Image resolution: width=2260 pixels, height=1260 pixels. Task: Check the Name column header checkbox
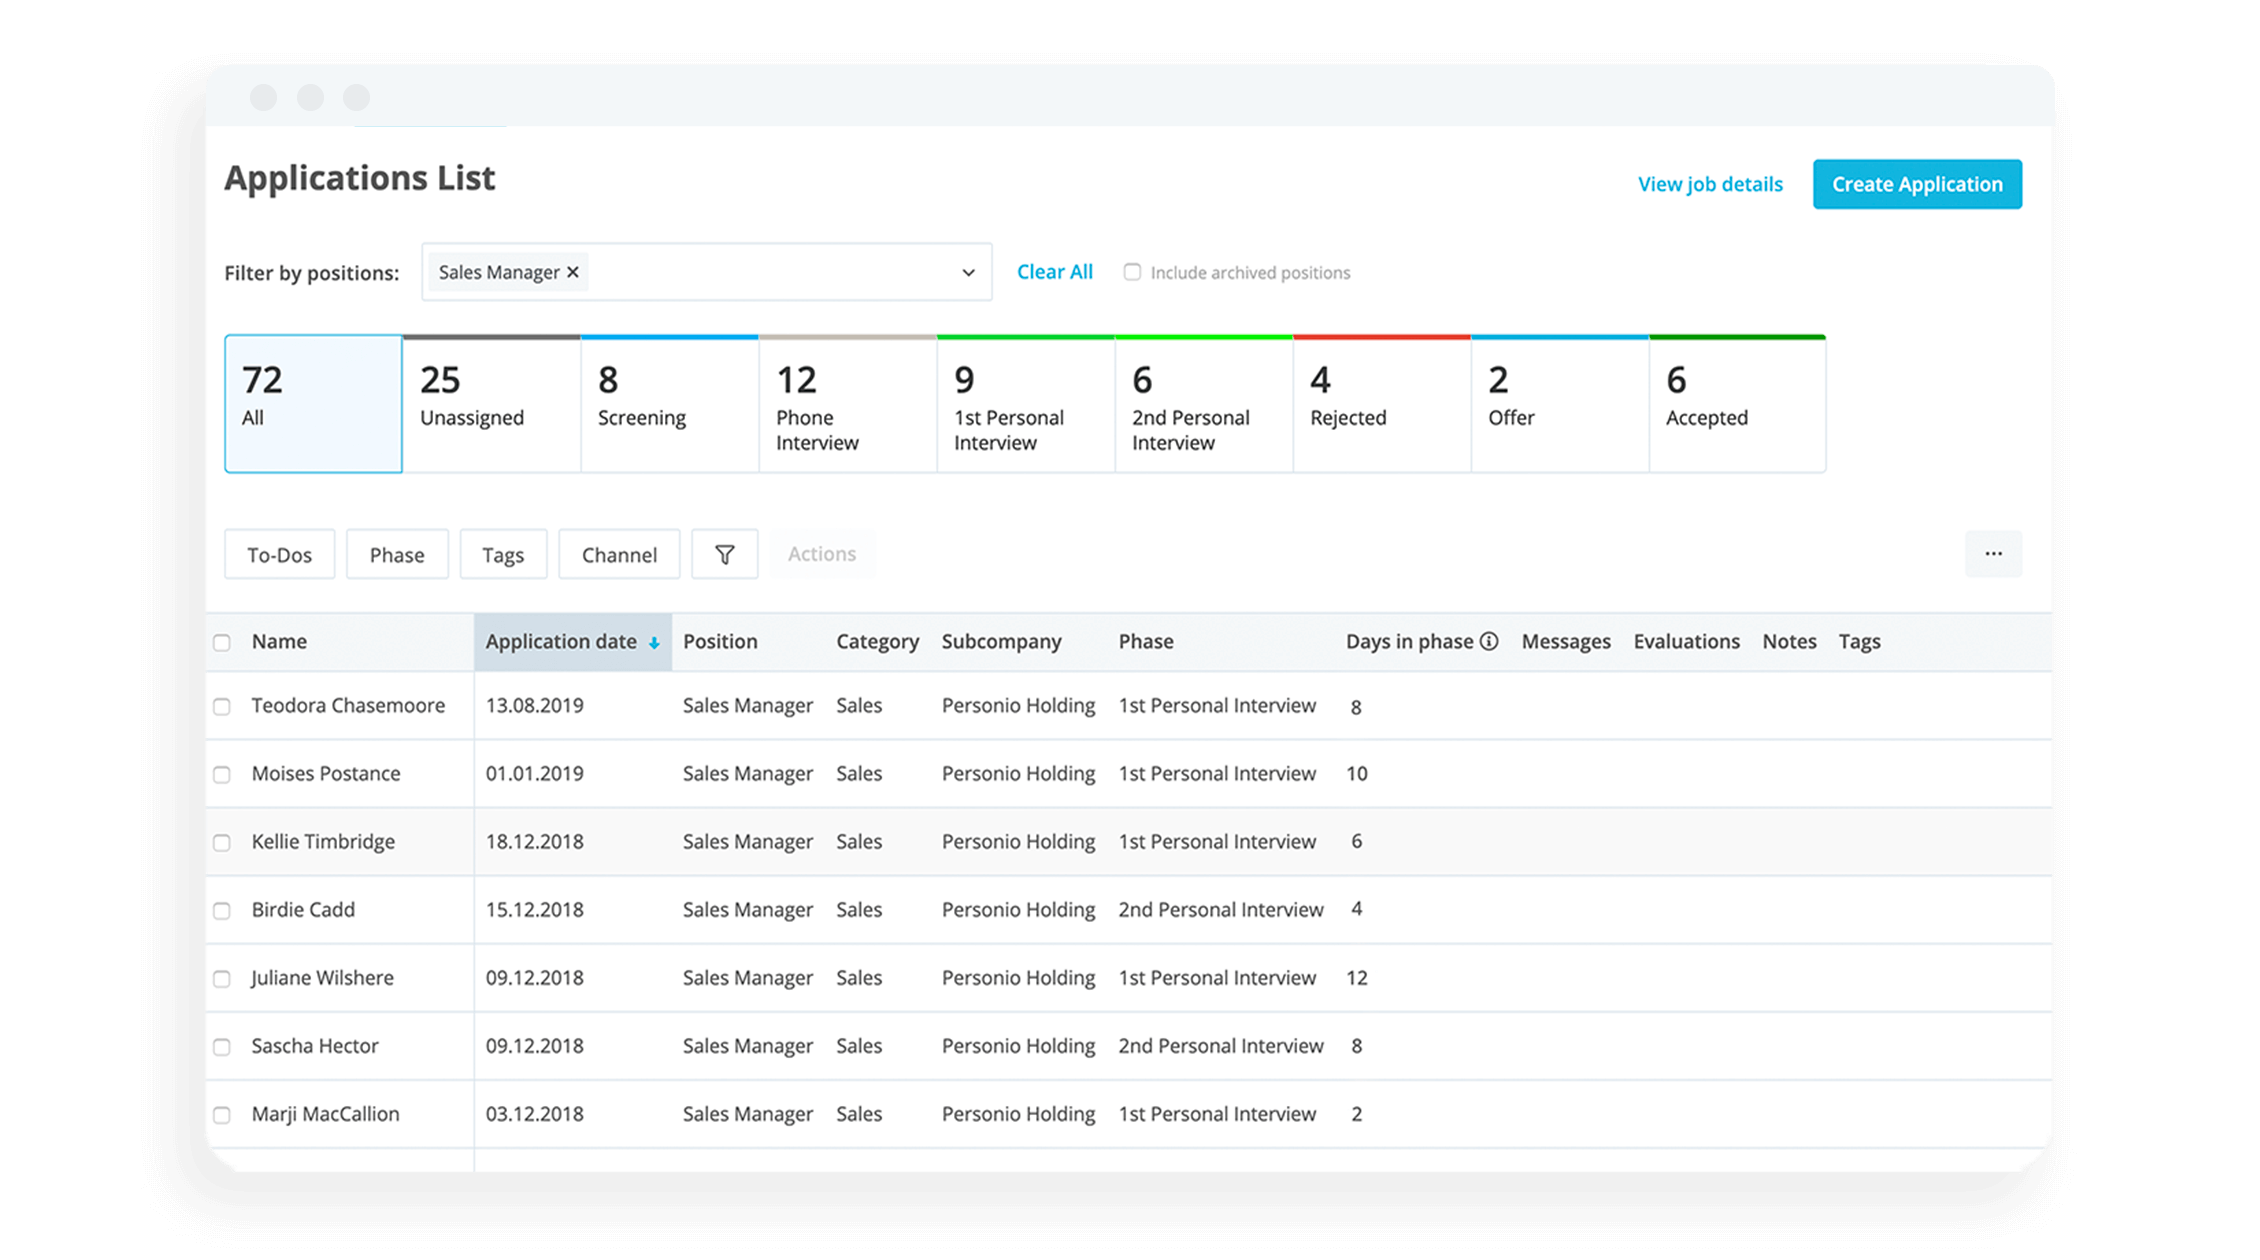pyautogui.click(x=225, y=641)
